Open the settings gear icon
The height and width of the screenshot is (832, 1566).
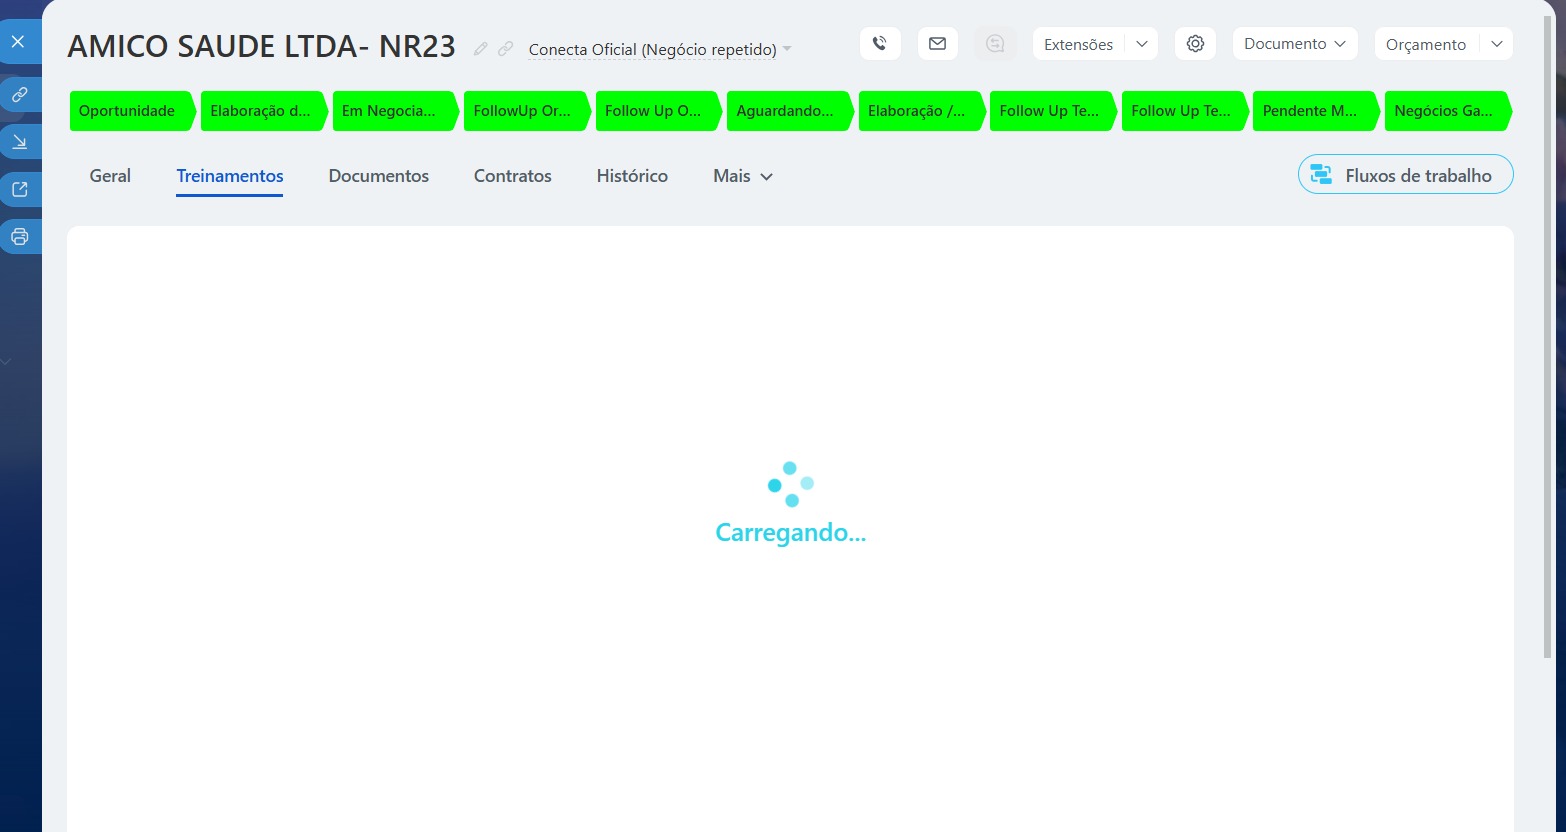pos(1195,44)
